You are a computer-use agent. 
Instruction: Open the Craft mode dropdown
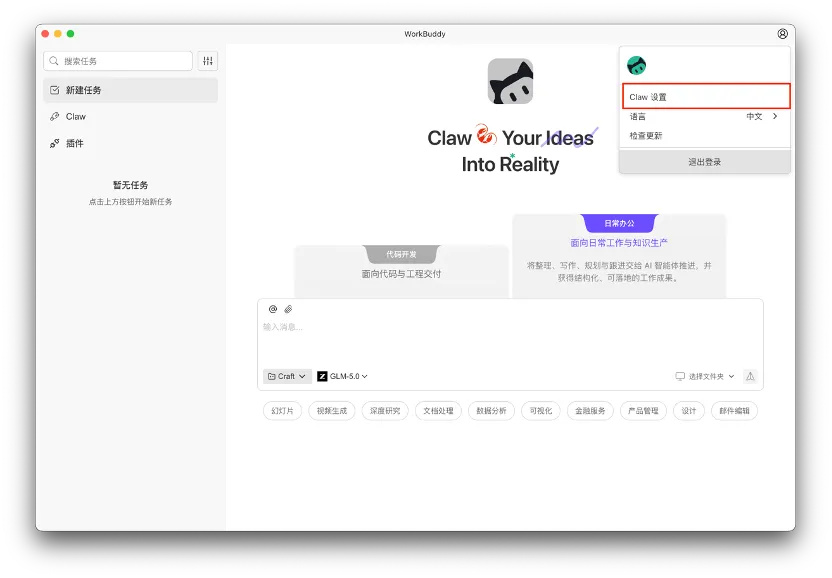[287, 376]
